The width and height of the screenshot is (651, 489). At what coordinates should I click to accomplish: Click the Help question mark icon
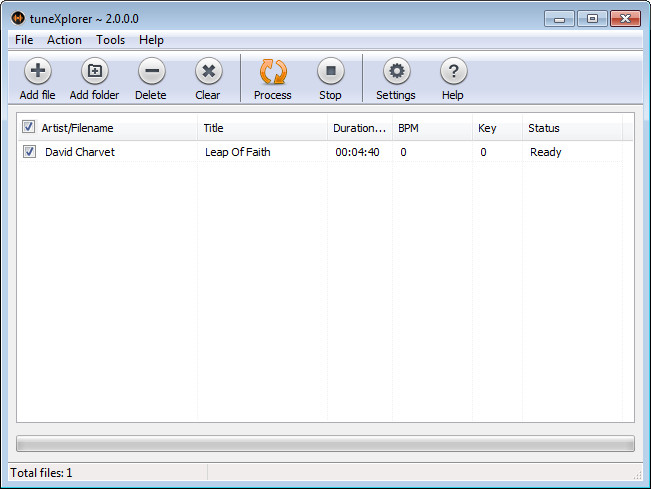[x=453, y=72]
